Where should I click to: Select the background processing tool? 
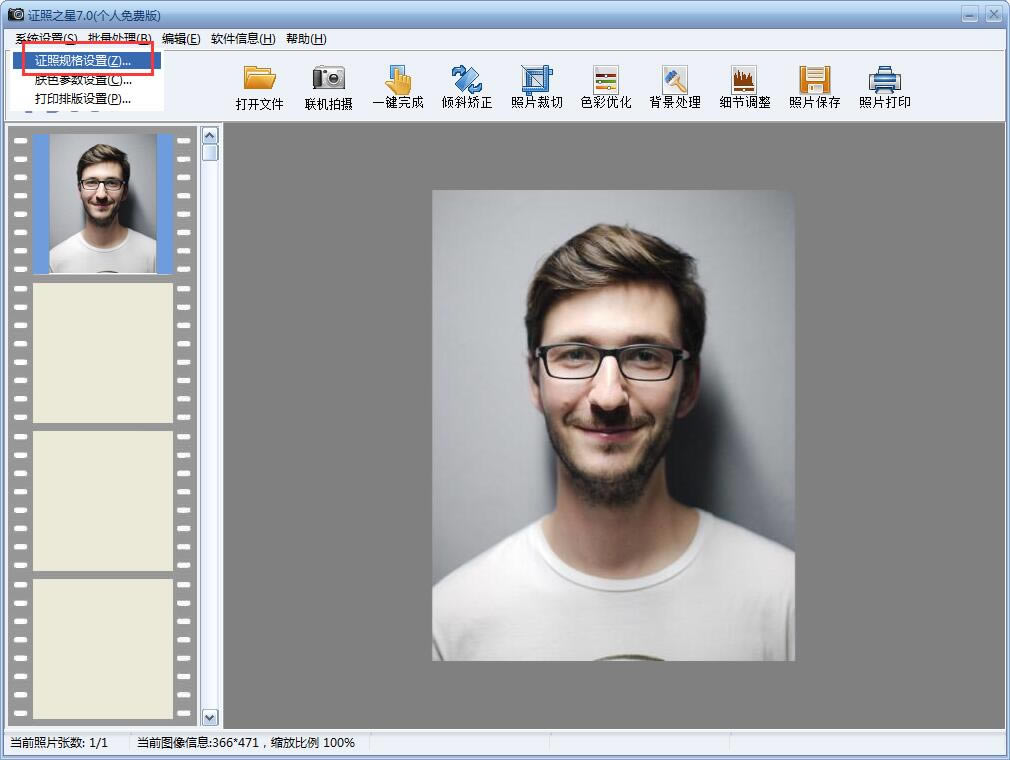pos(675,79)
